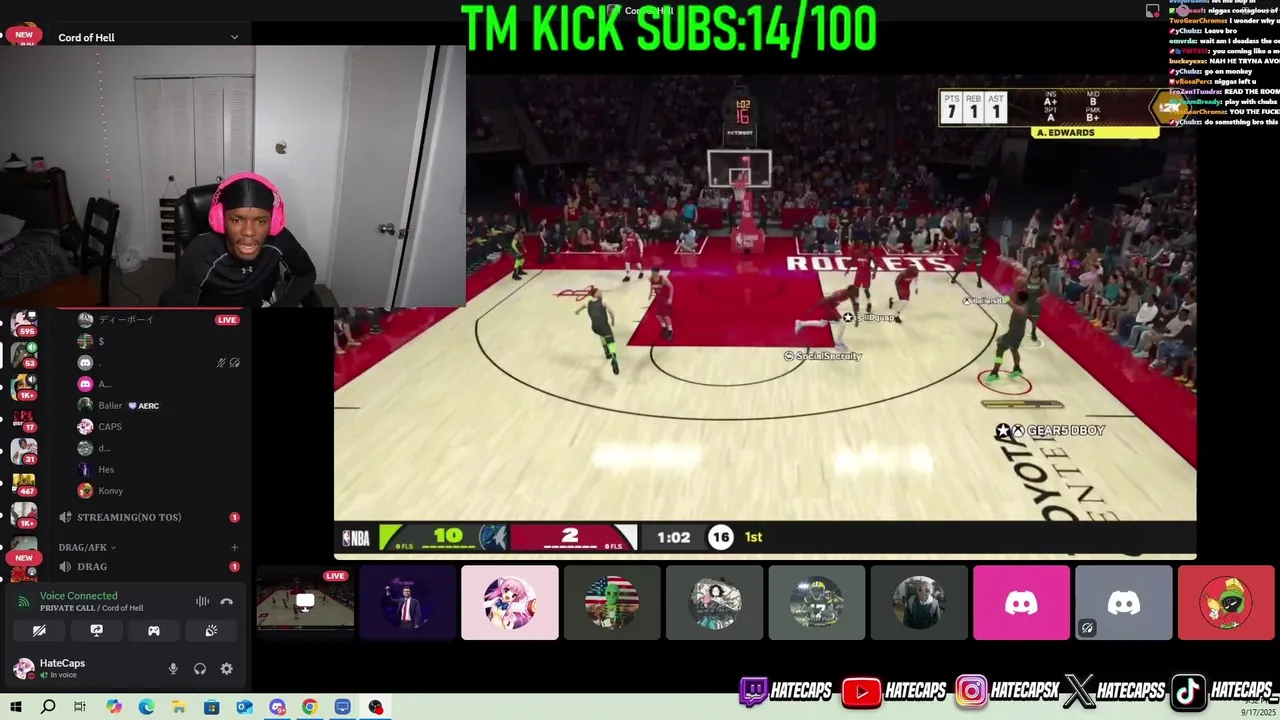Screen dimensions: 1280x720
Task: Switch to Google Chrome in taskbar
Action: (x=310, y=707)
